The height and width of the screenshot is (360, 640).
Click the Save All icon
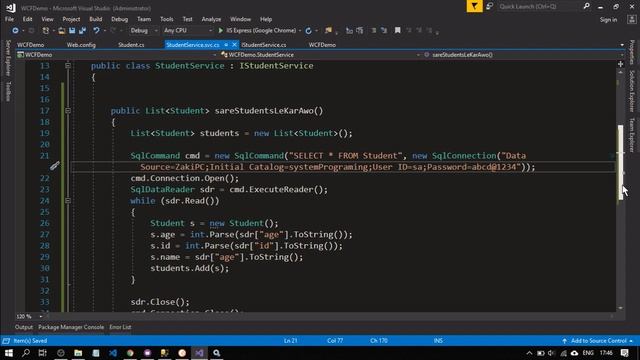click(82, 31)
